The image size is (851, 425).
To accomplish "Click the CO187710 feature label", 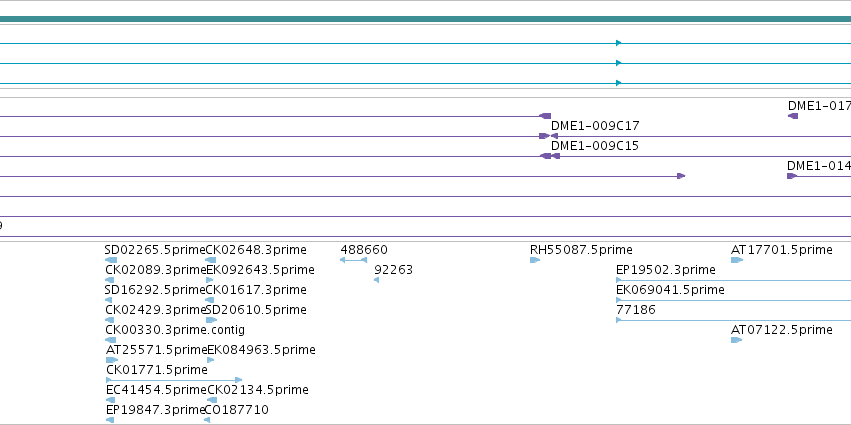I will (x=237, y=410).
